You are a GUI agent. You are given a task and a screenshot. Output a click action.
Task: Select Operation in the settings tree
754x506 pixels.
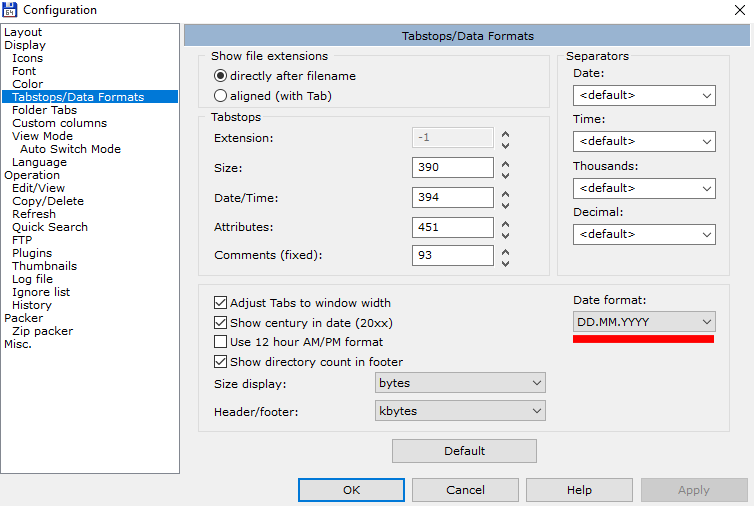click(x=32, y=175)
